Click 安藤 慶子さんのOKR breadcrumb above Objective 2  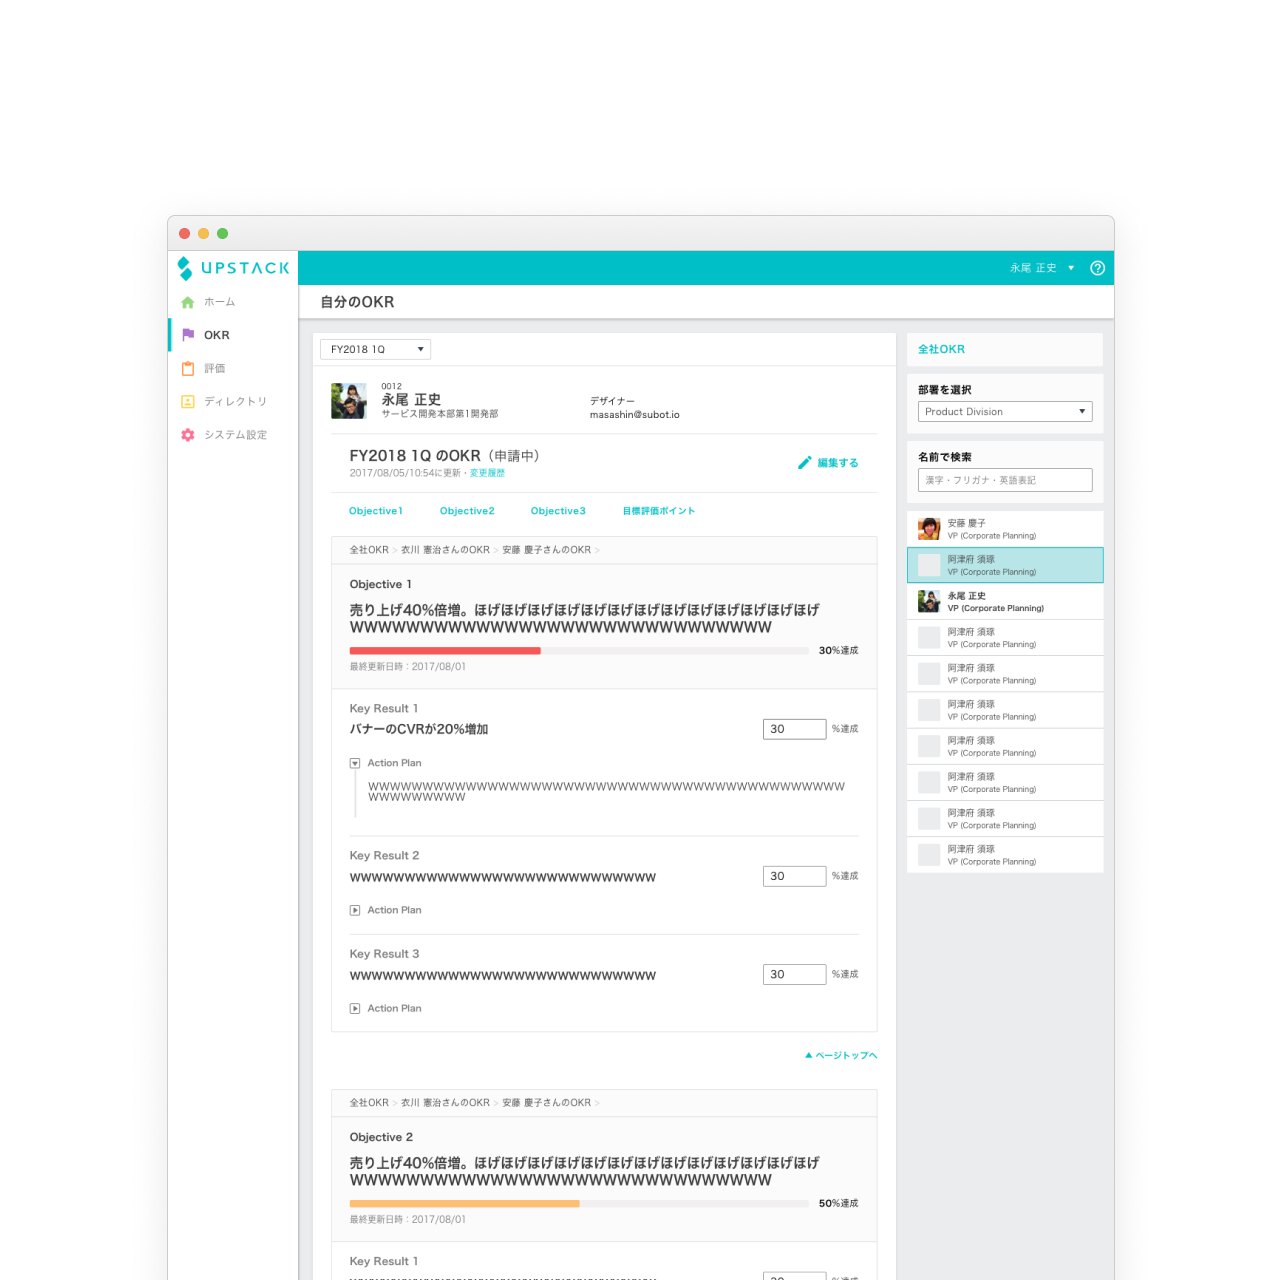[546, 1103]
